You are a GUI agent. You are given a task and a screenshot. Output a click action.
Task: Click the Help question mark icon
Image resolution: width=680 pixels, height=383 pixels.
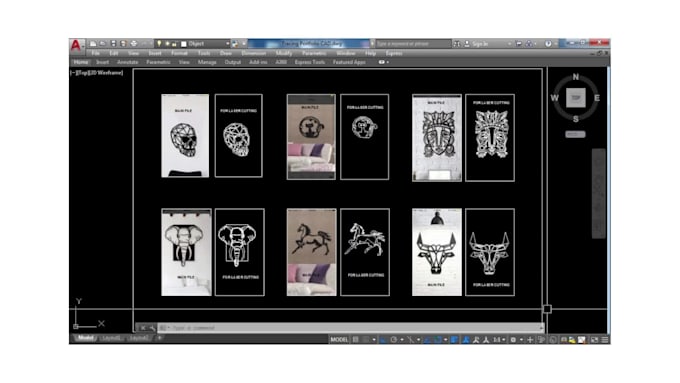(x=548, y=44)
